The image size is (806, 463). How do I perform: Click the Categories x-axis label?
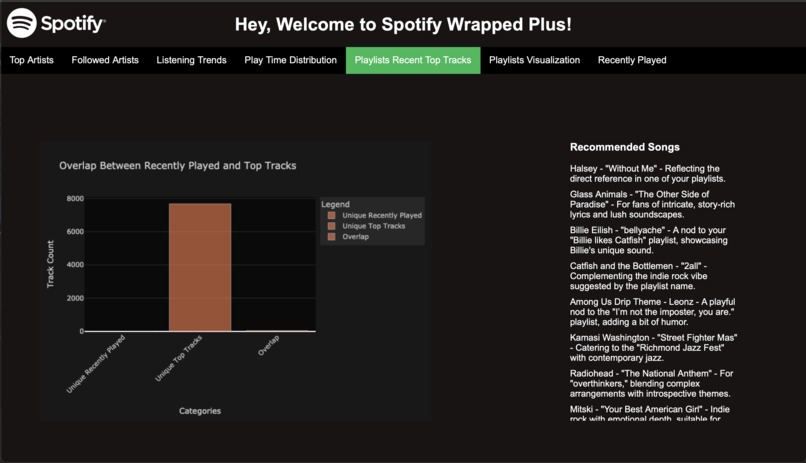click(200, 411)
